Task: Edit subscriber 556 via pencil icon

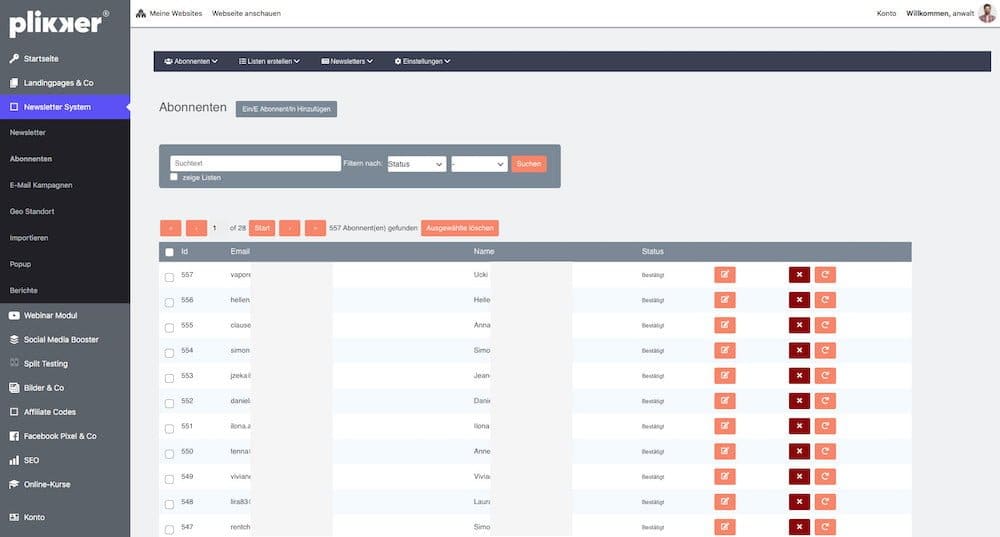Action: 724,300
